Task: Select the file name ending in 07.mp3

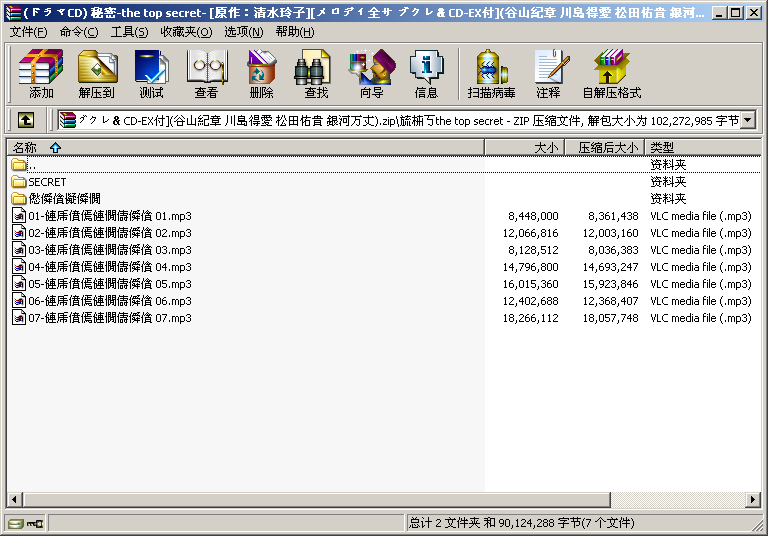Action: pos(110,318)
